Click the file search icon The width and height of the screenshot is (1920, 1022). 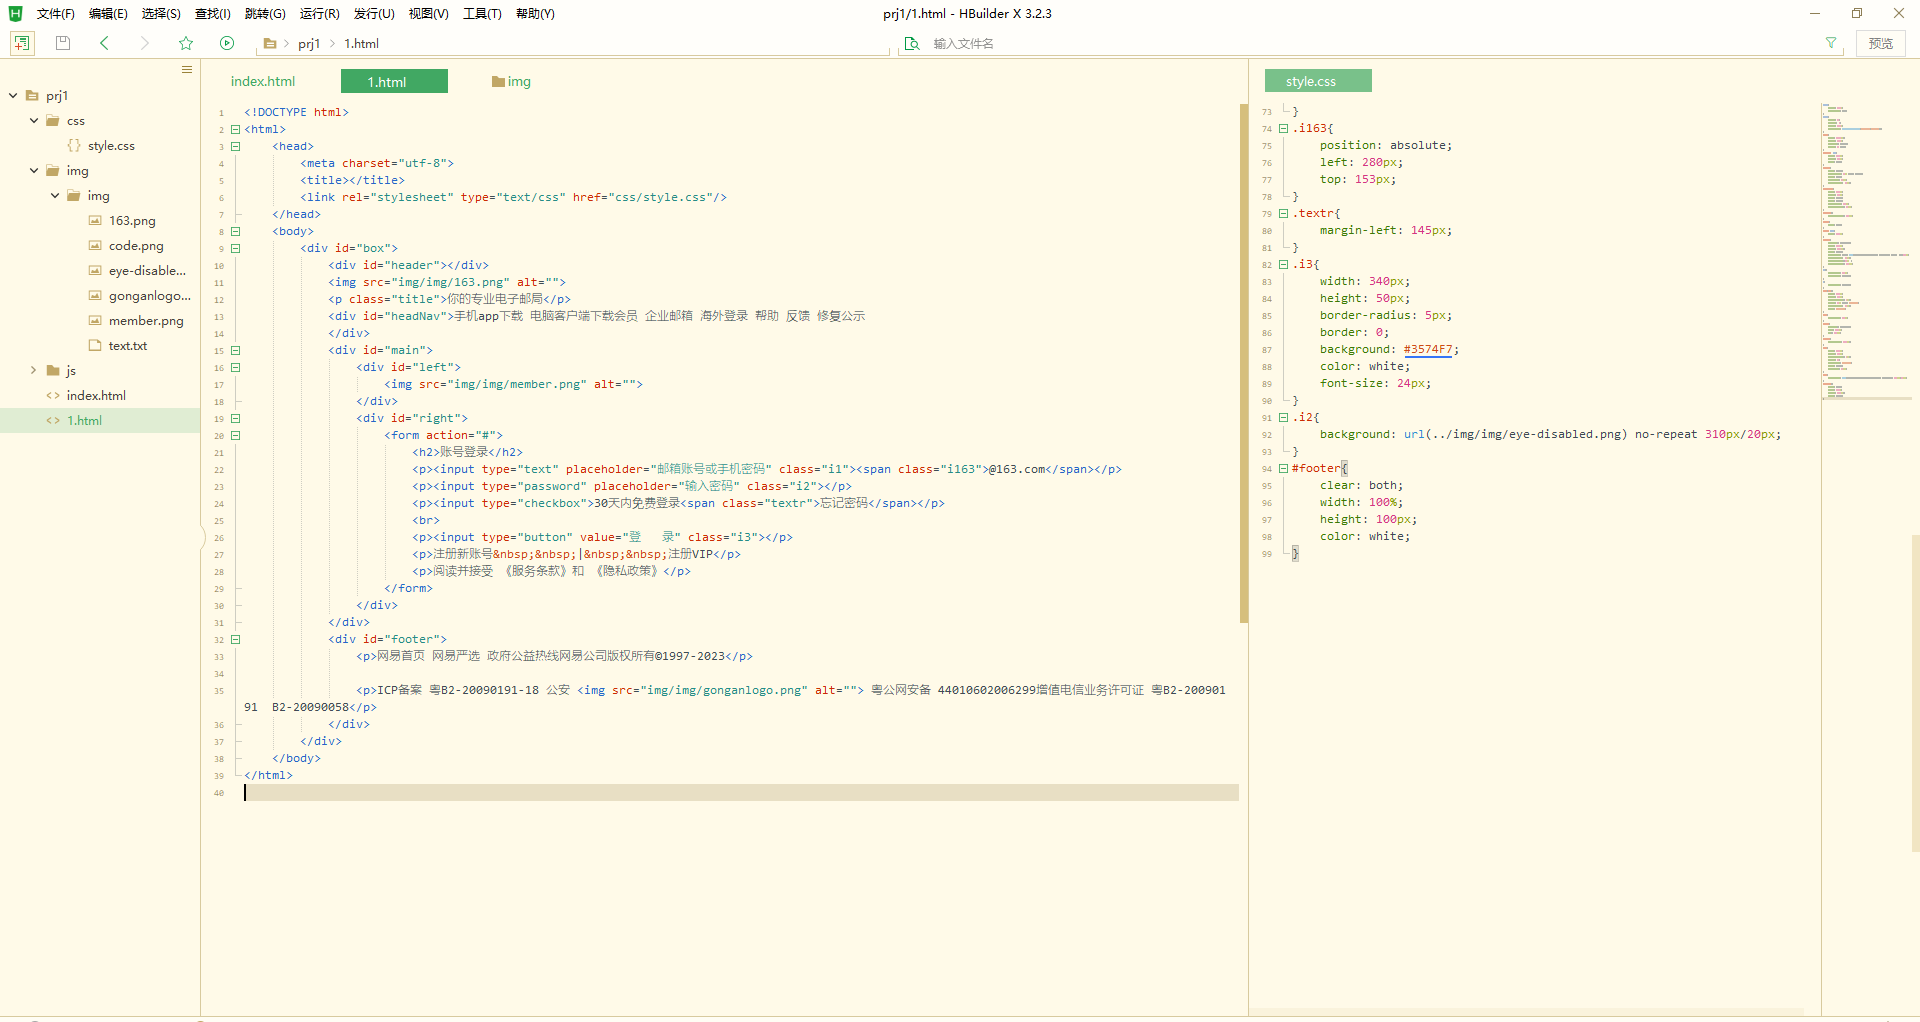911,43
